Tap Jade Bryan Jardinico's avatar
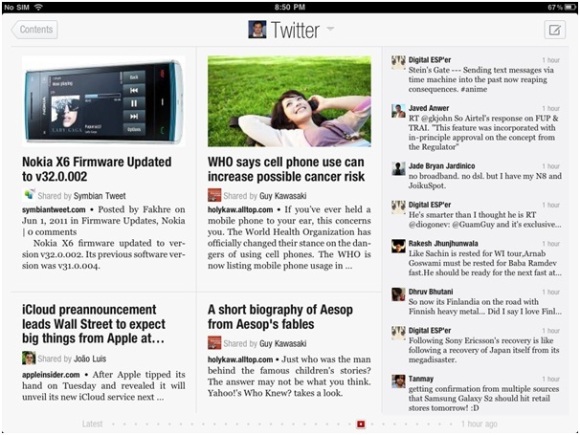 click(x=398, y=169)
